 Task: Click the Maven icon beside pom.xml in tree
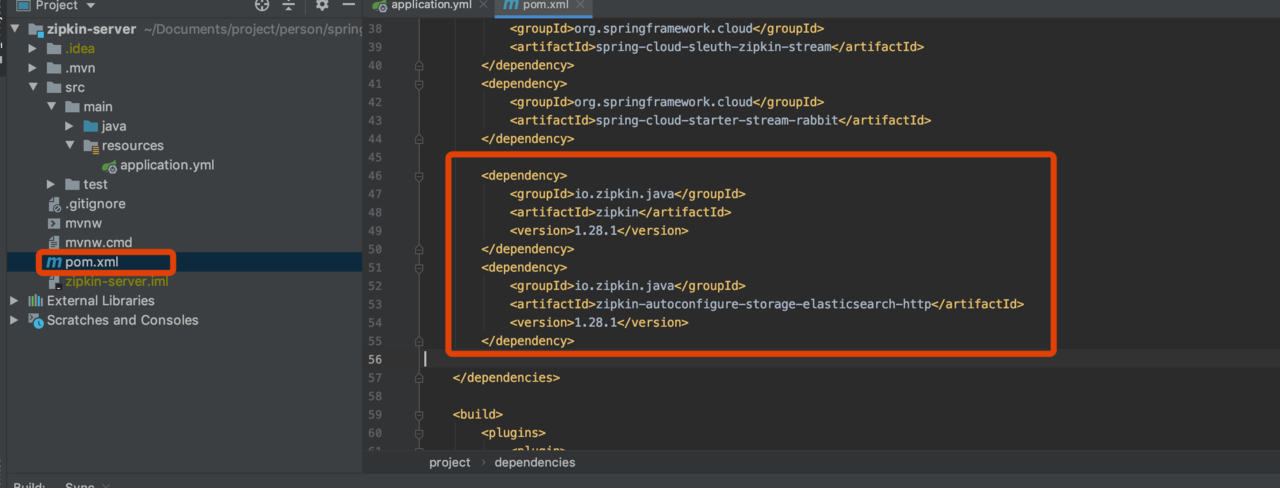(54, 262)
